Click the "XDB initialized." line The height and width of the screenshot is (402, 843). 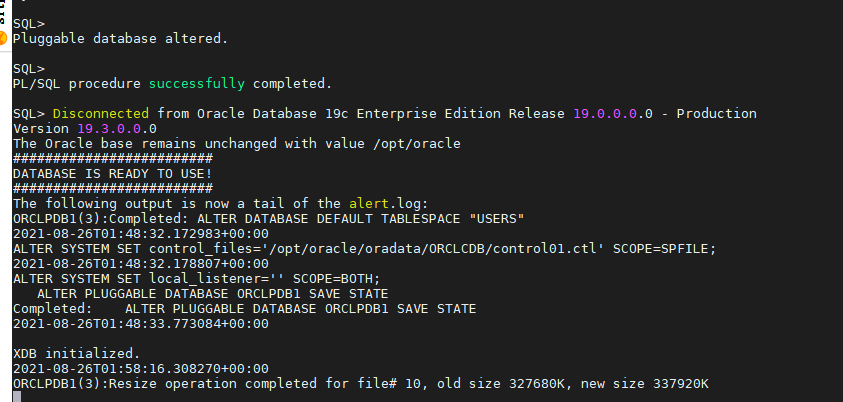(72, 353)
